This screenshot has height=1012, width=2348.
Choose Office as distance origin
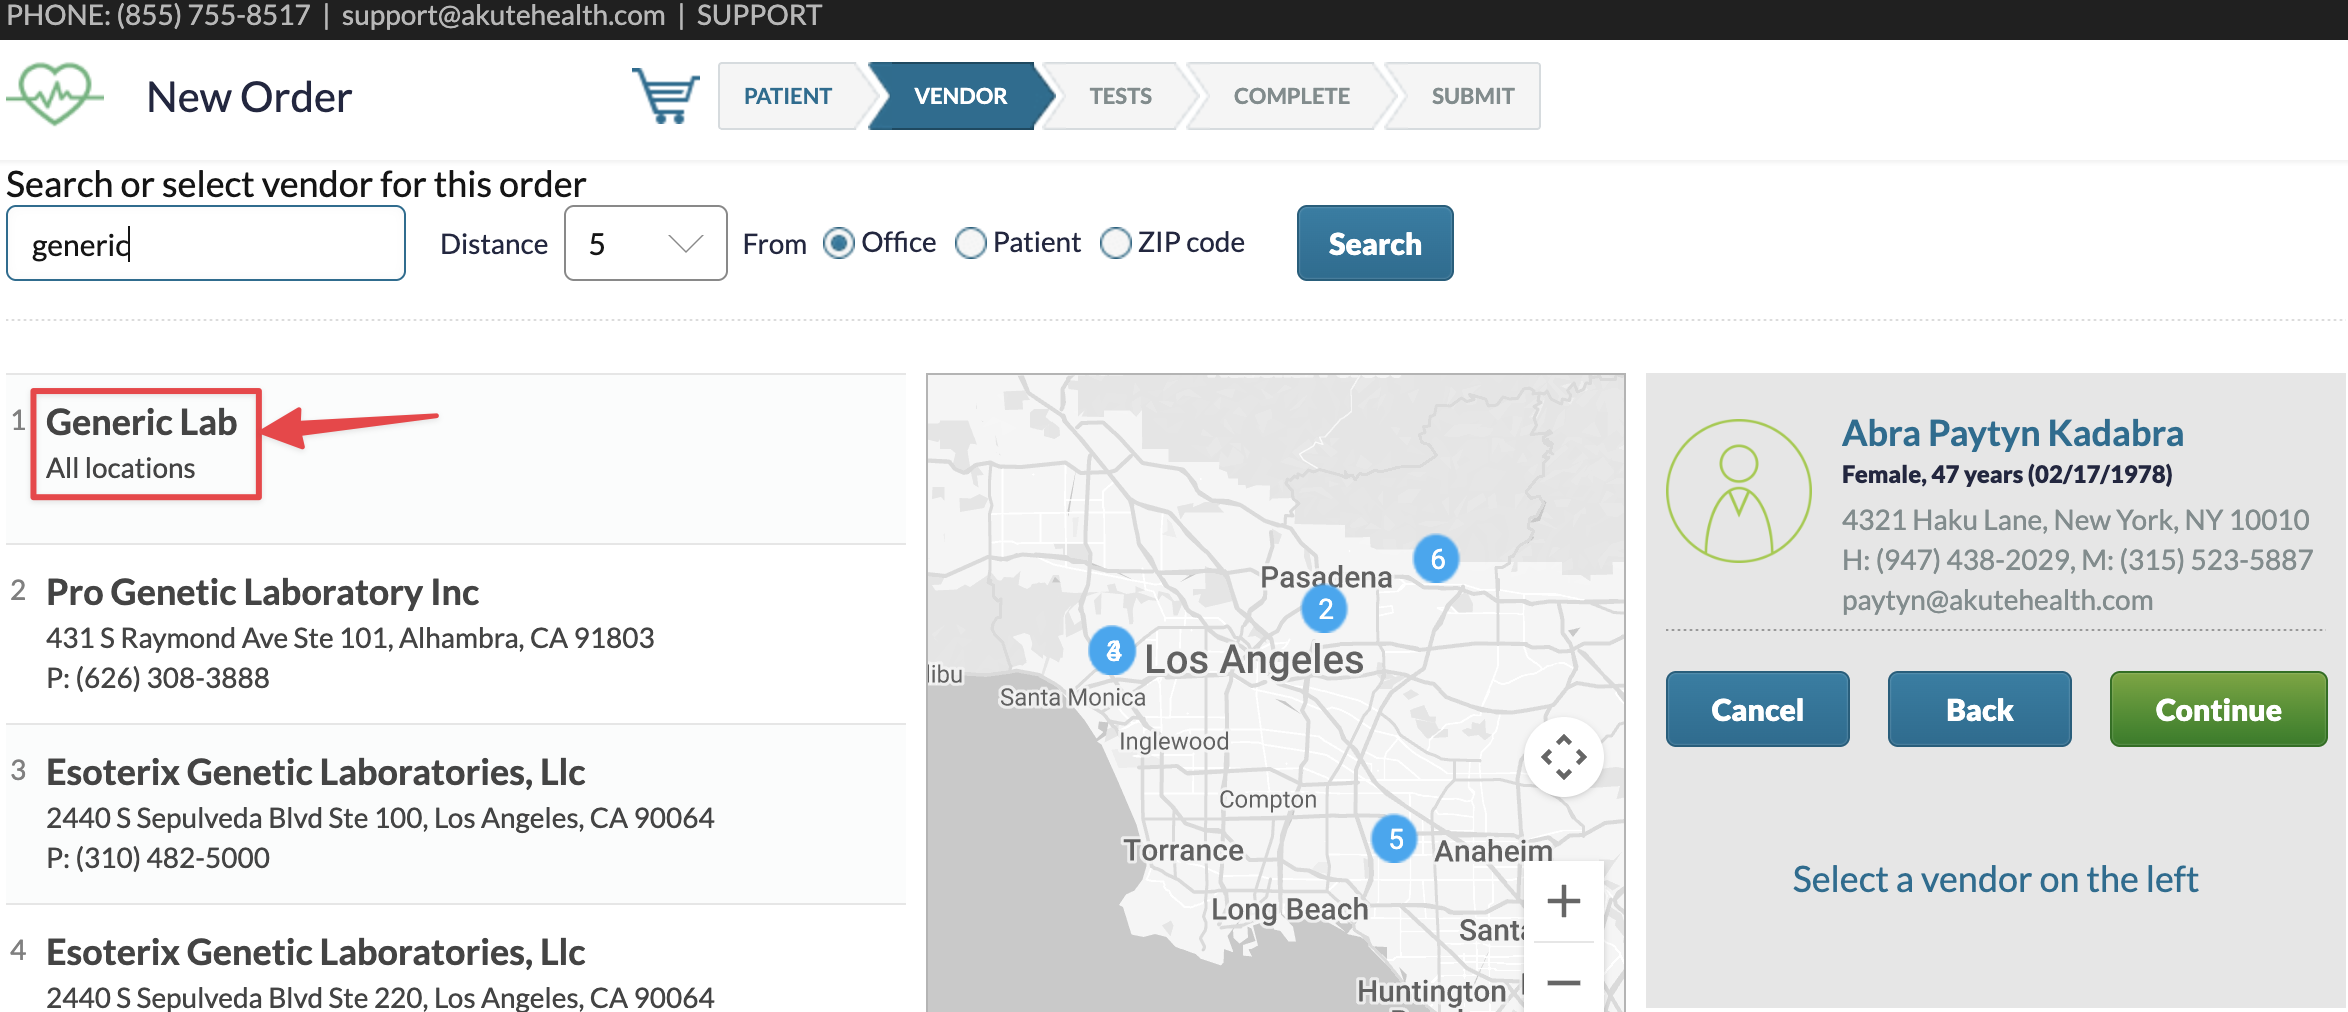click(839, 243)
